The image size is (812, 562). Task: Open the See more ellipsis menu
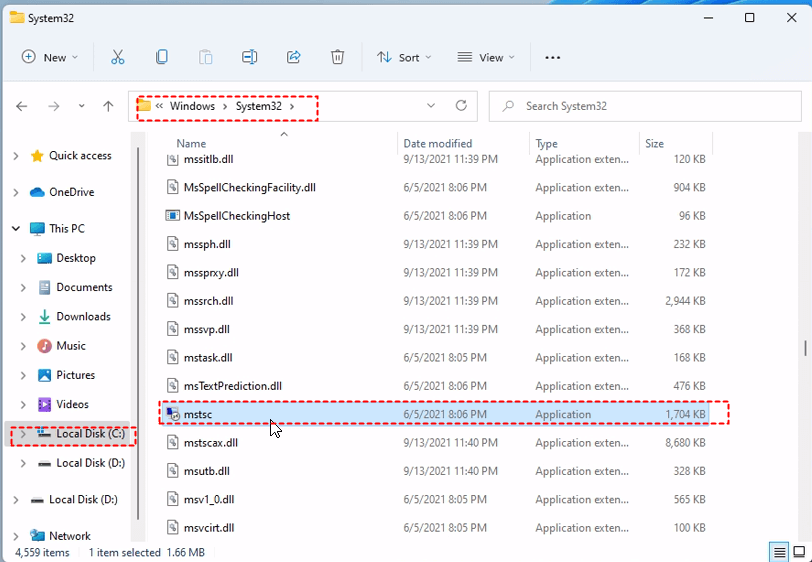click(553, 57)
